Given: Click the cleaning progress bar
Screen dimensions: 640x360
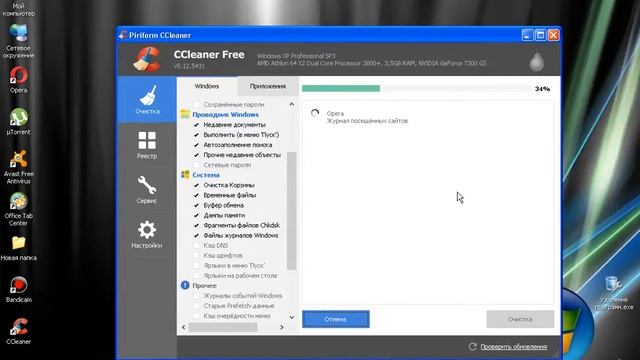Looking at the screenshot, I should coord(416,89).
